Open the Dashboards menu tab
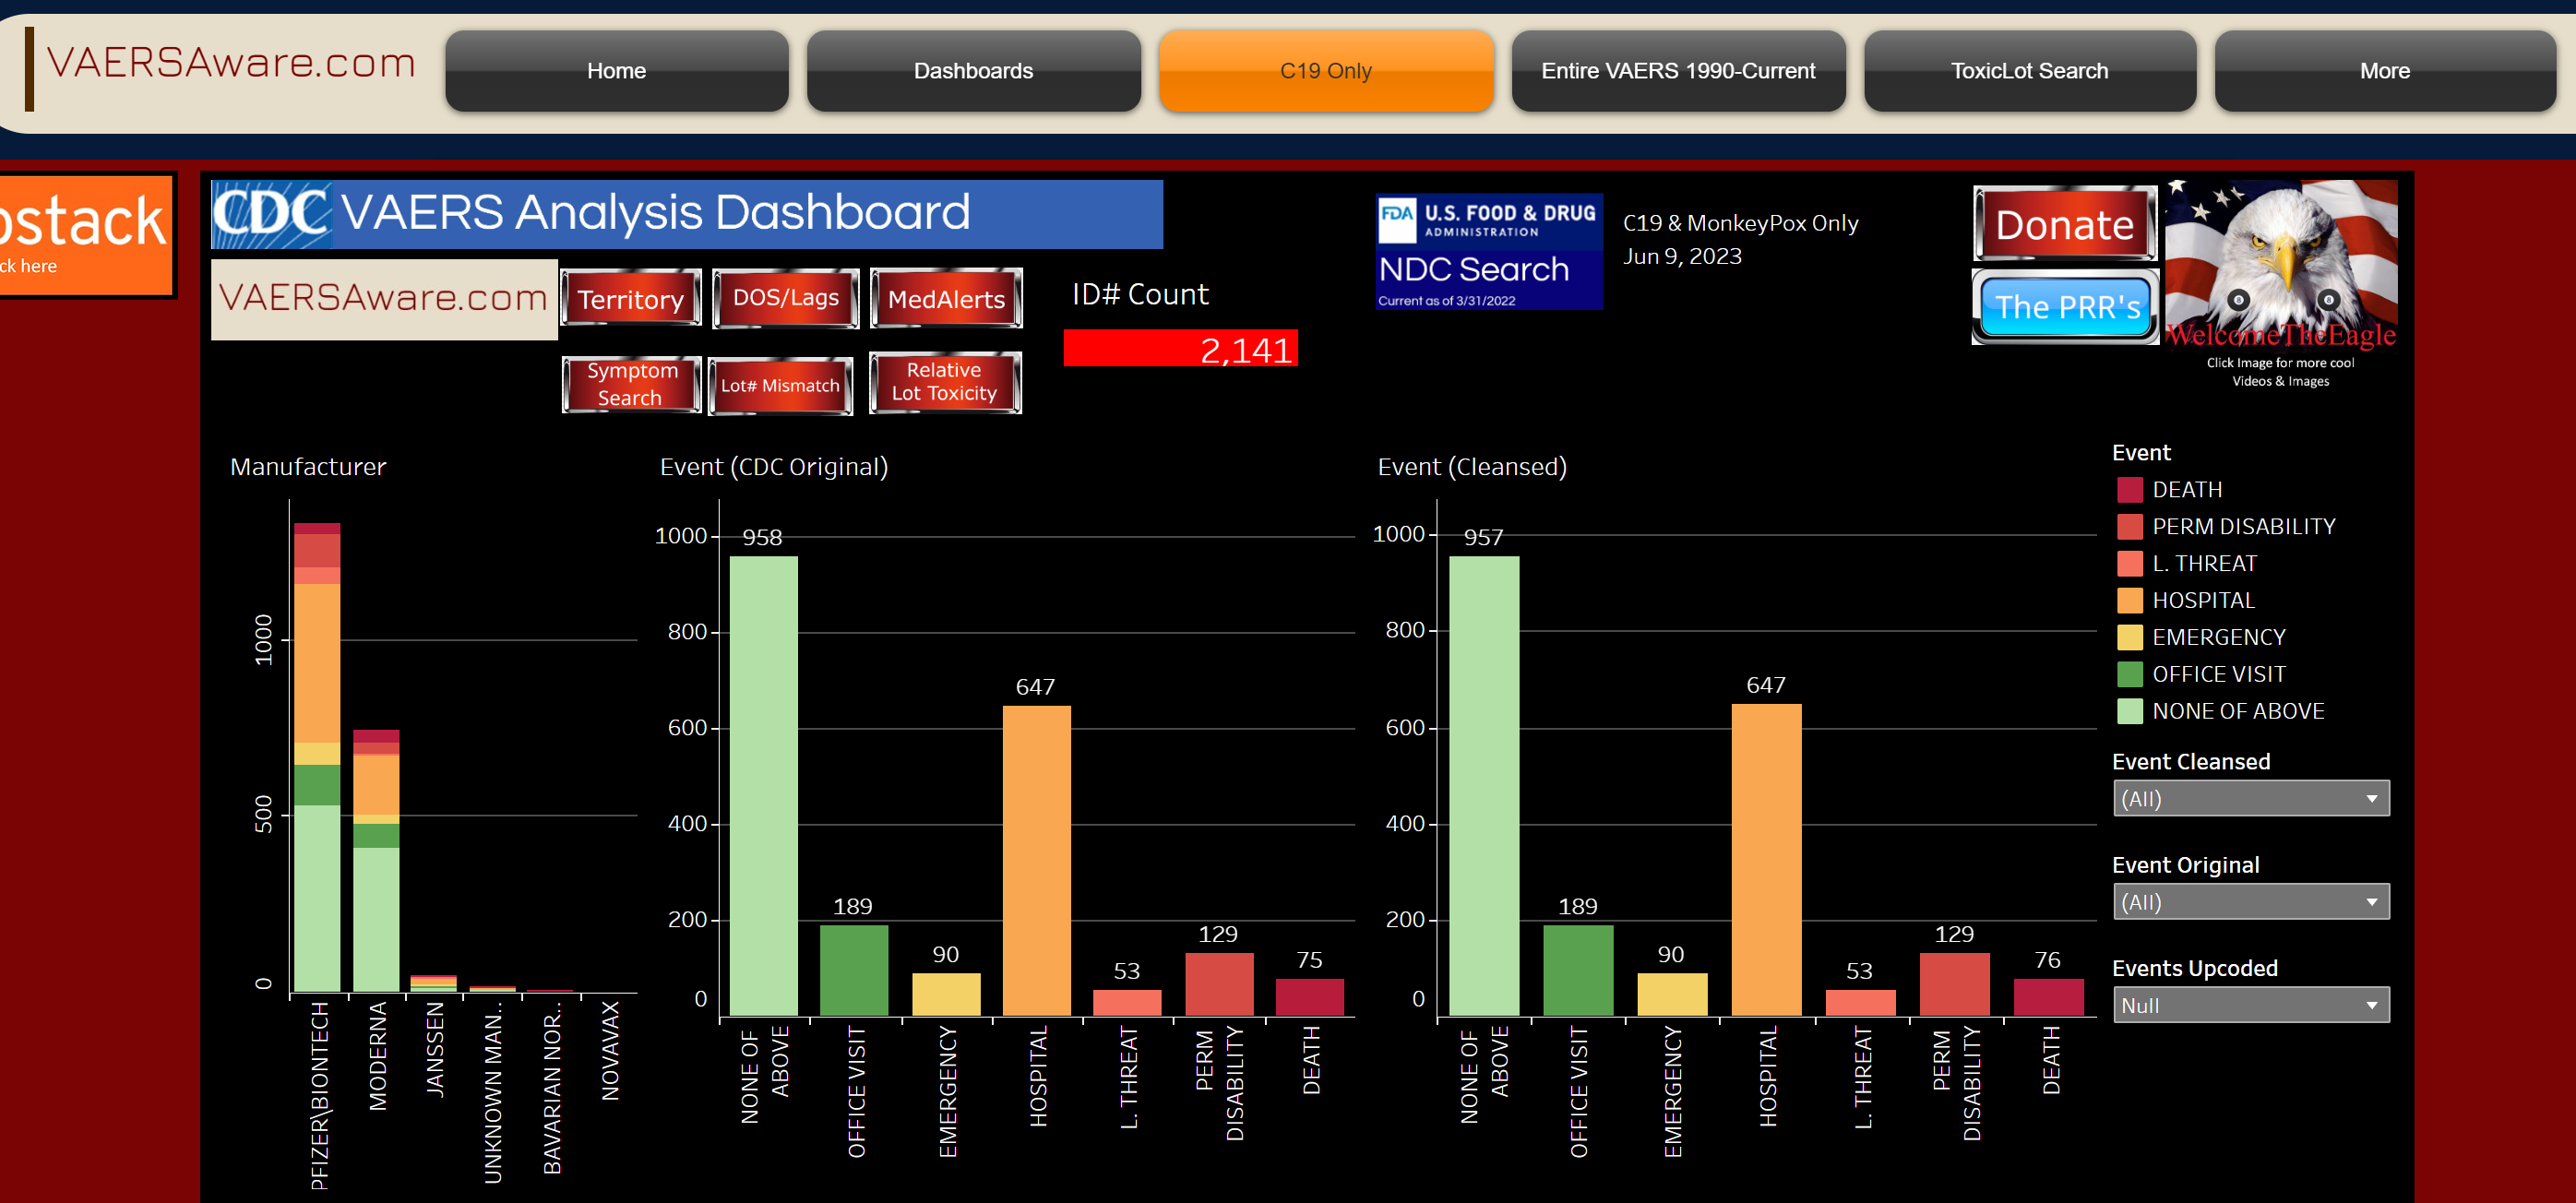The image size is (2576, 1203). tap(973, 71)
